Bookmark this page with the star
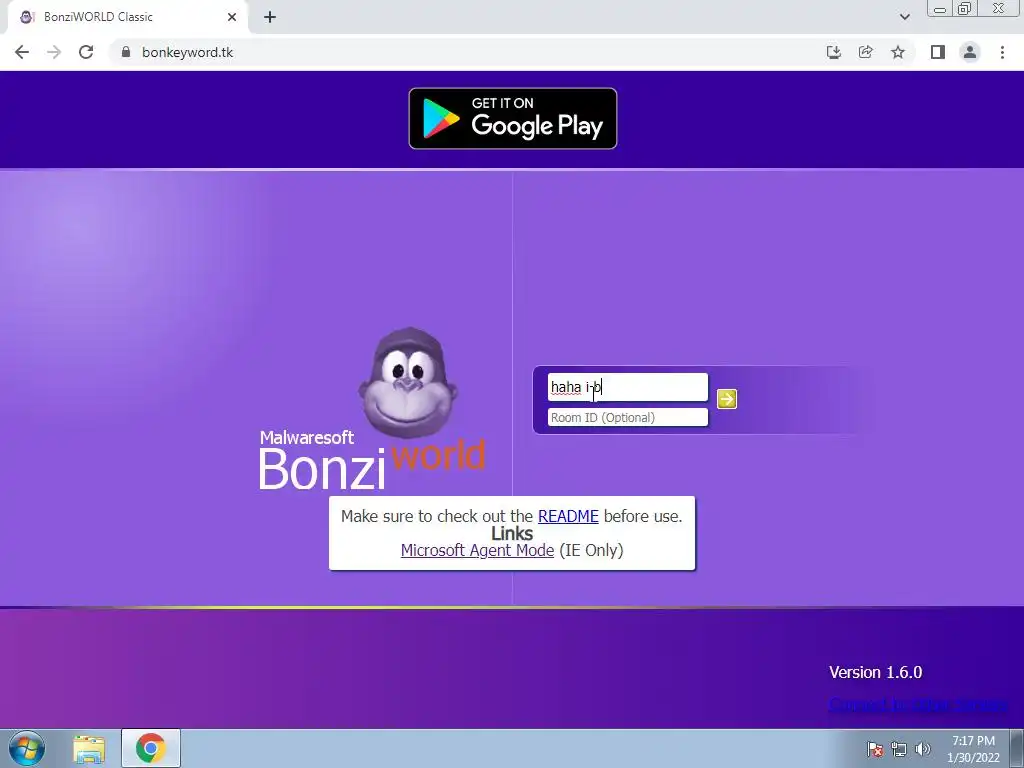The width and height of the screenshot is (1024, 768). click(x=898, y=52)
